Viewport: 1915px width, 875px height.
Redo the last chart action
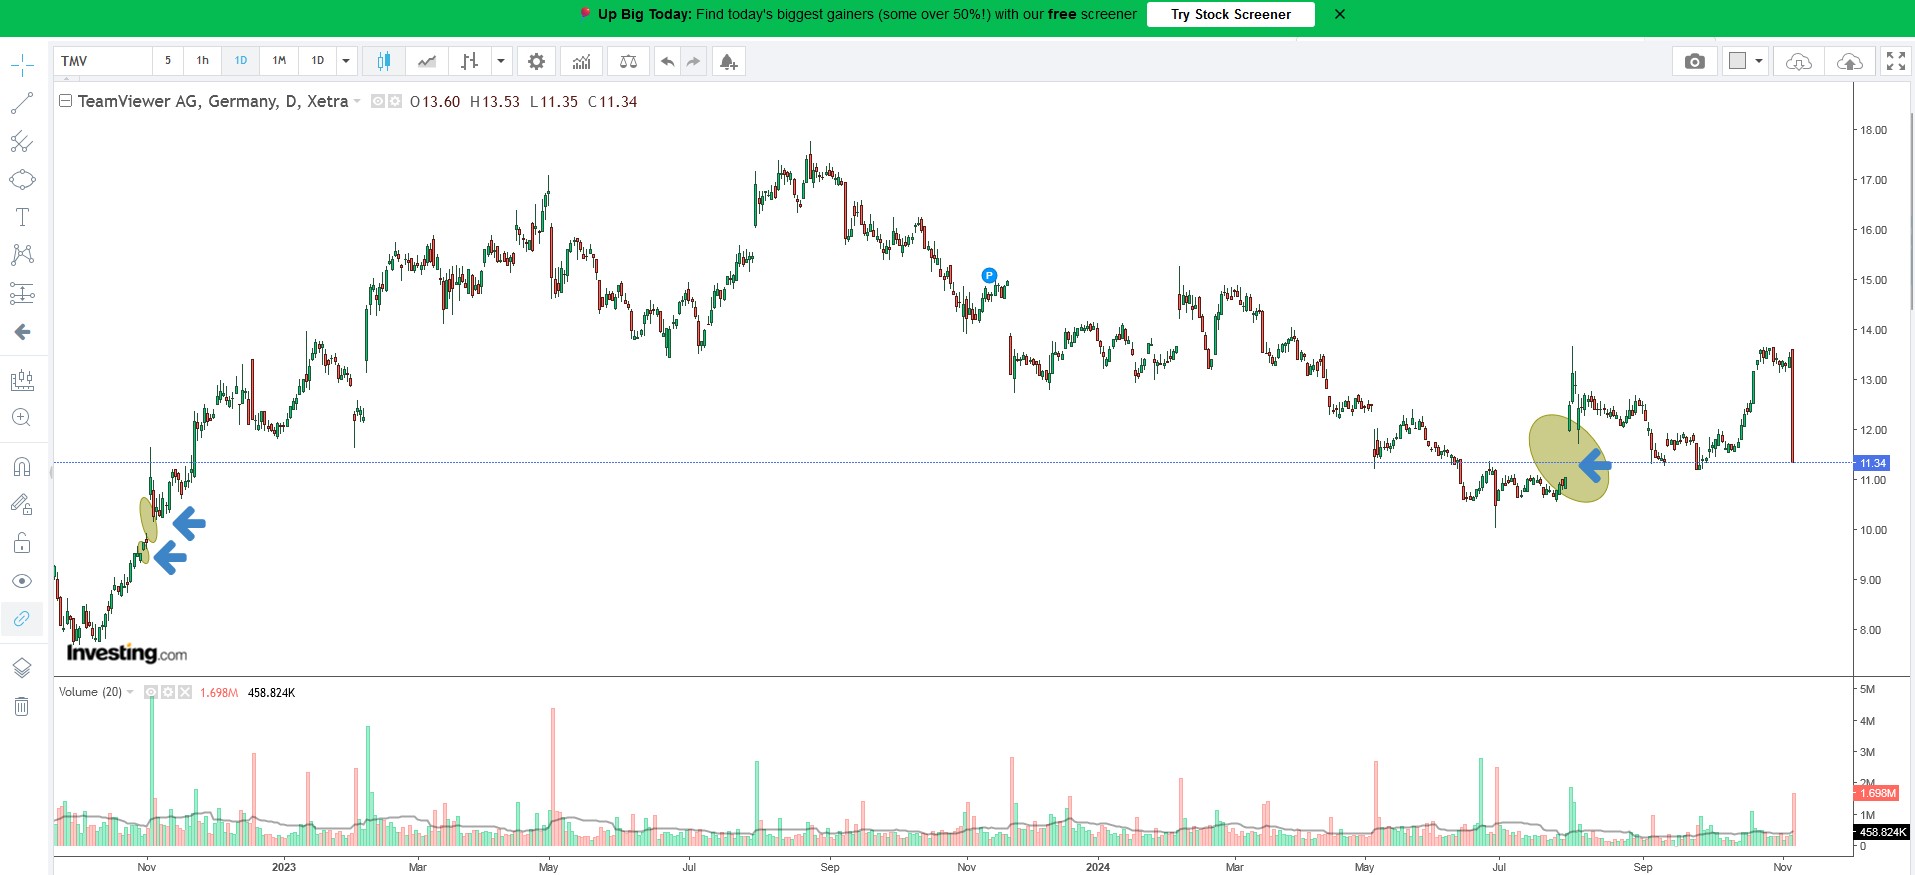(x=693, y=61)
